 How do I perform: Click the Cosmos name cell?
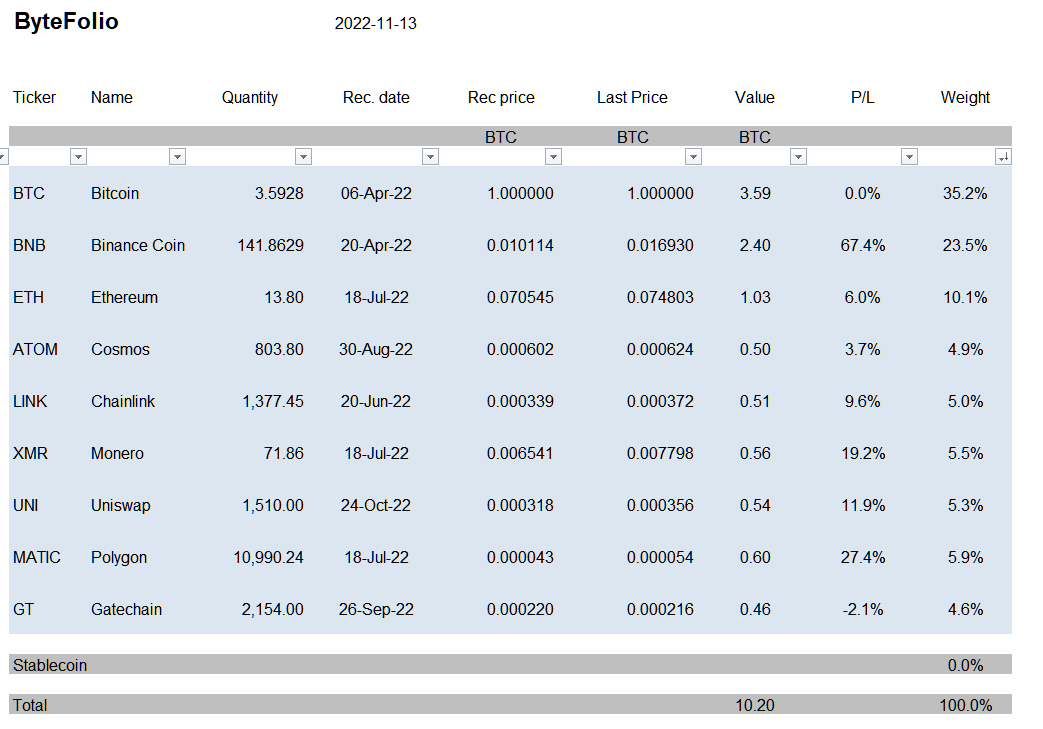coord(120,349)
